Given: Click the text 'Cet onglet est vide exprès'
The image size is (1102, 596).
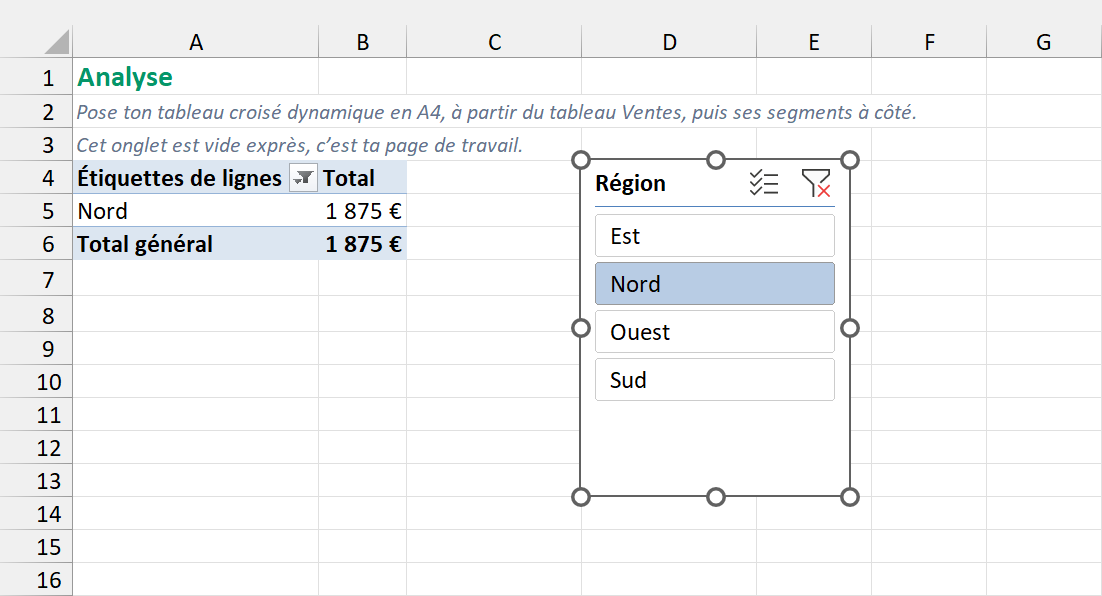Looking at the screenshot, I should (x=193, y=145).
